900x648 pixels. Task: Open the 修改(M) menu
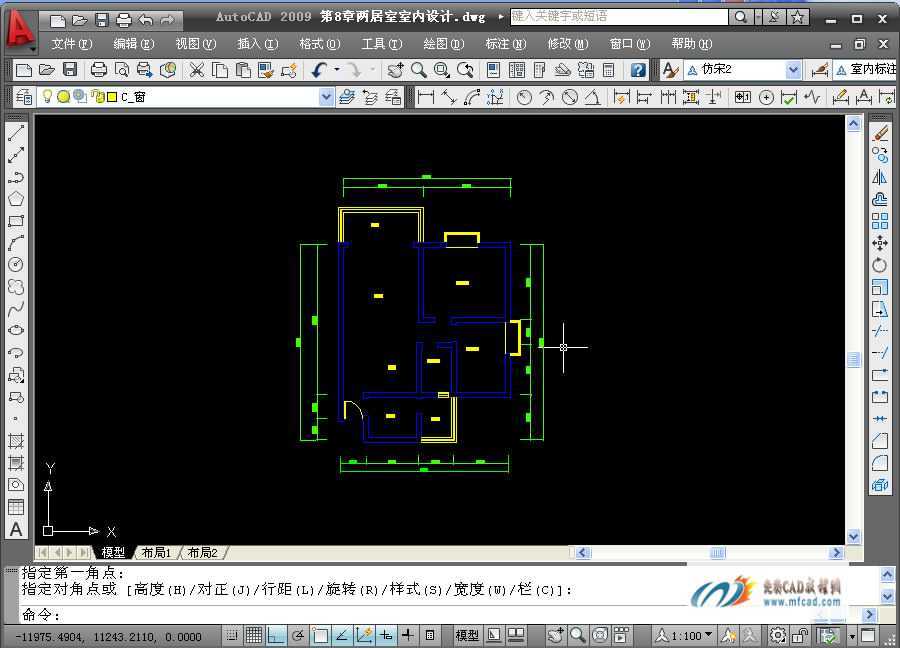(568, 44)
